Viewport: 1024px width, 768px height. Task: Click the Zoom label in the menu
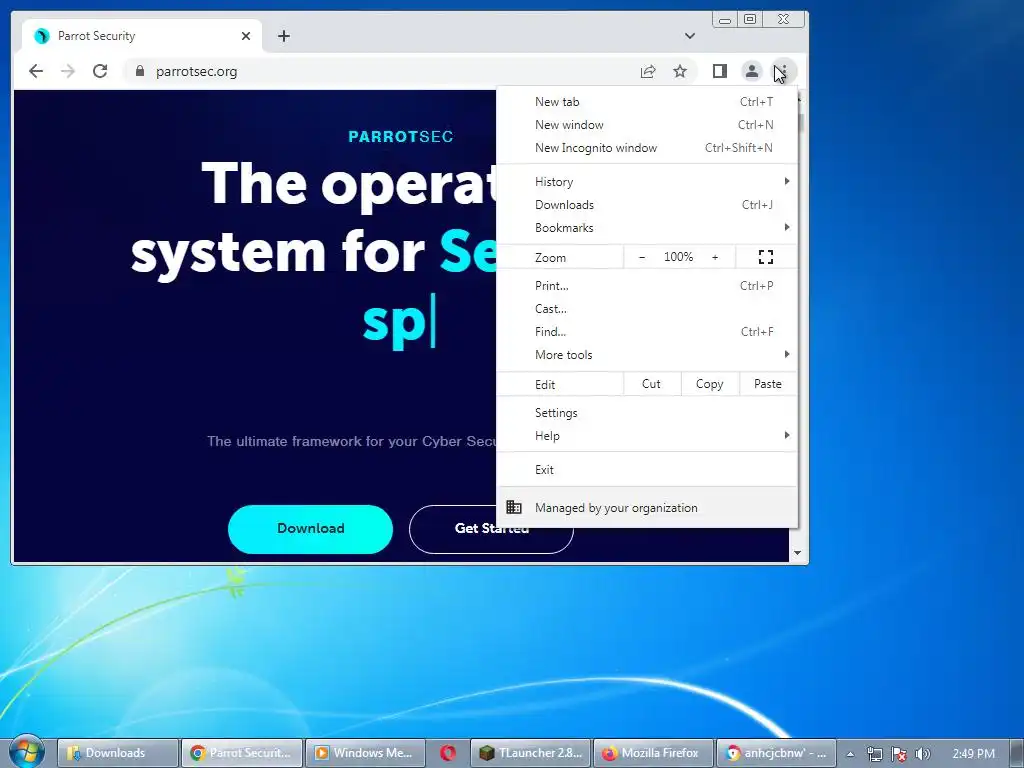(x=551, y=257)
